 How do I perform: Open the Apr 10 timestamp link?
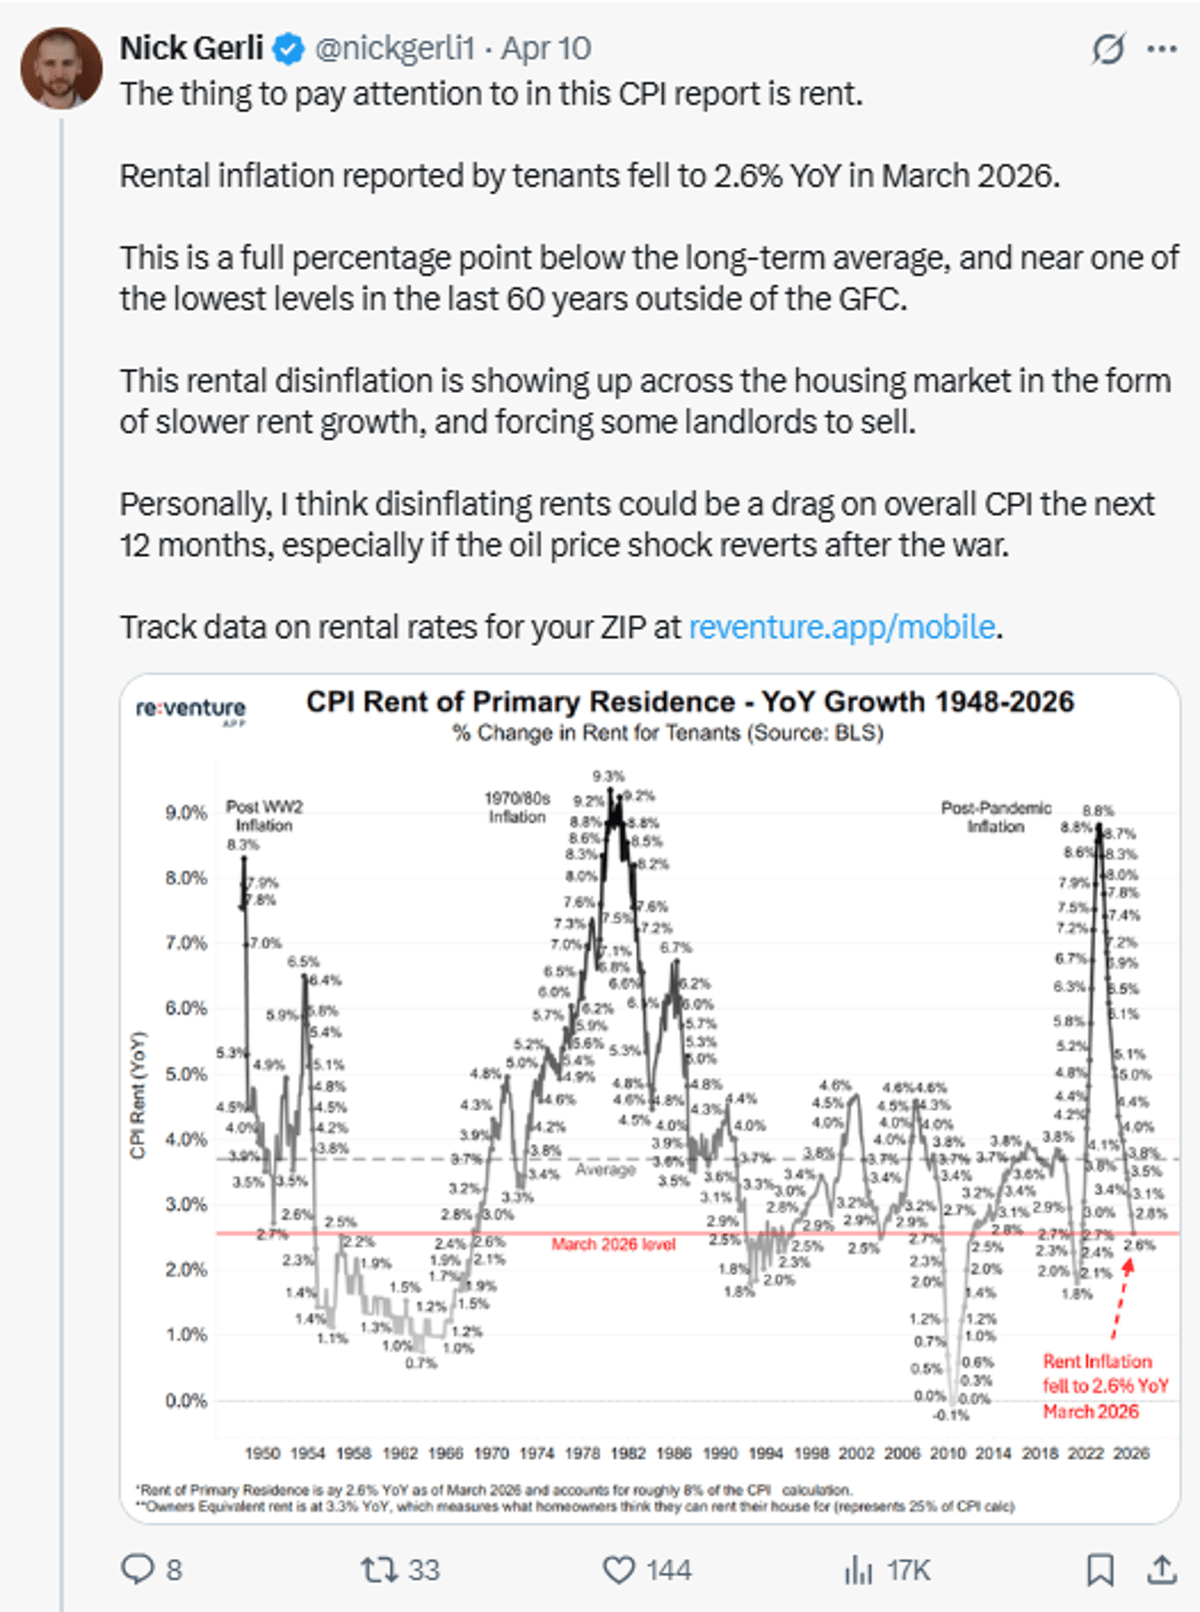pyautogui.click(x=546, y=49)
